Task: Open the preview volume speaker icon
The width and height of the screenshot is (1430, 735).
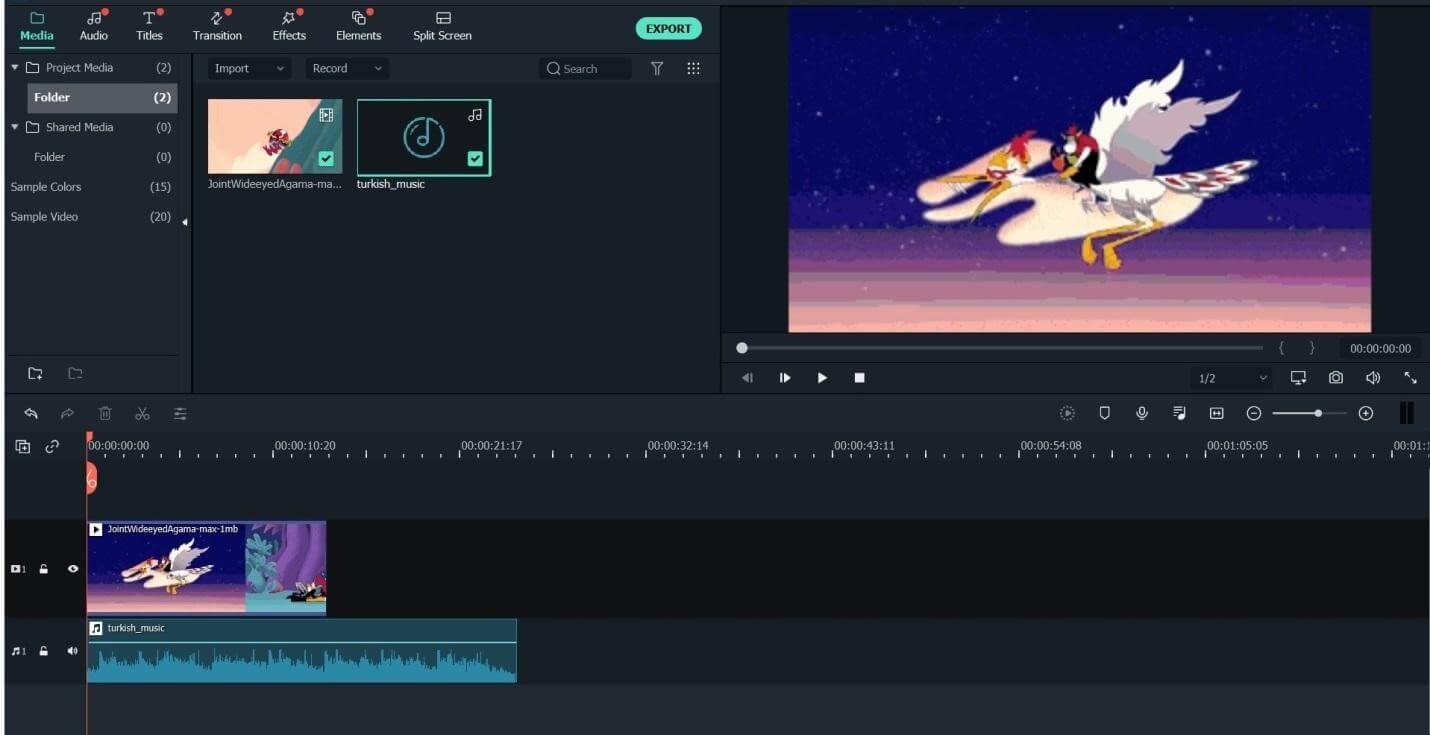Action: pyautogui.click(x=1373, y=377)
